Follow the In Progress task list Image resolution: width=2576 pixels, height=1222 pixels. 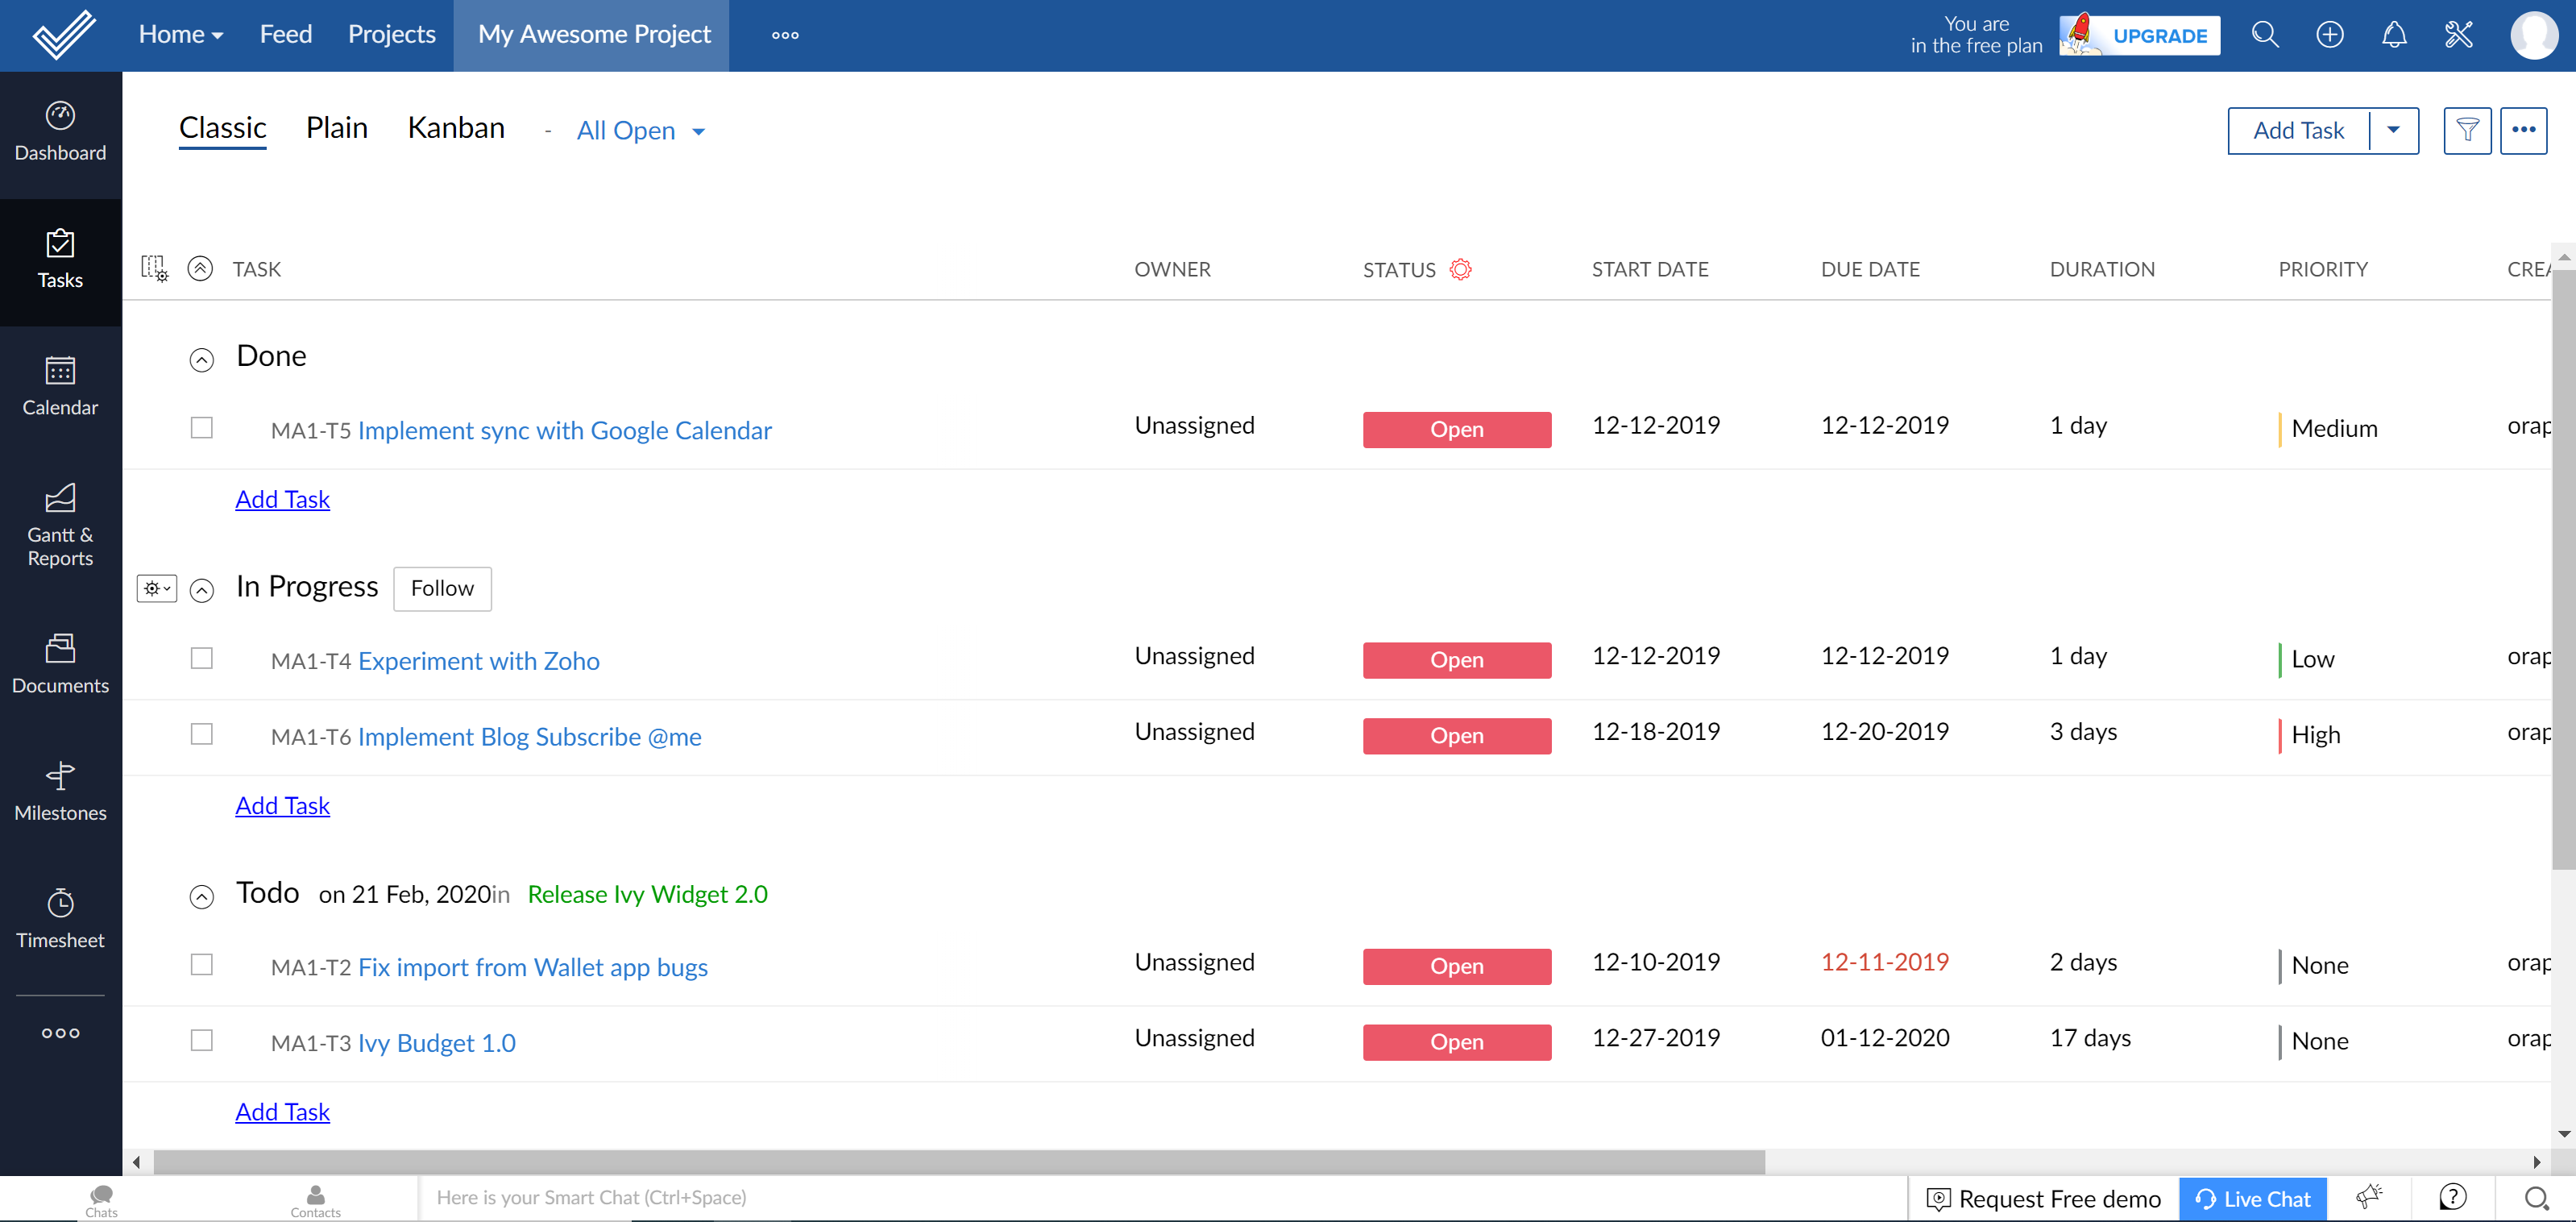point(442,588)
